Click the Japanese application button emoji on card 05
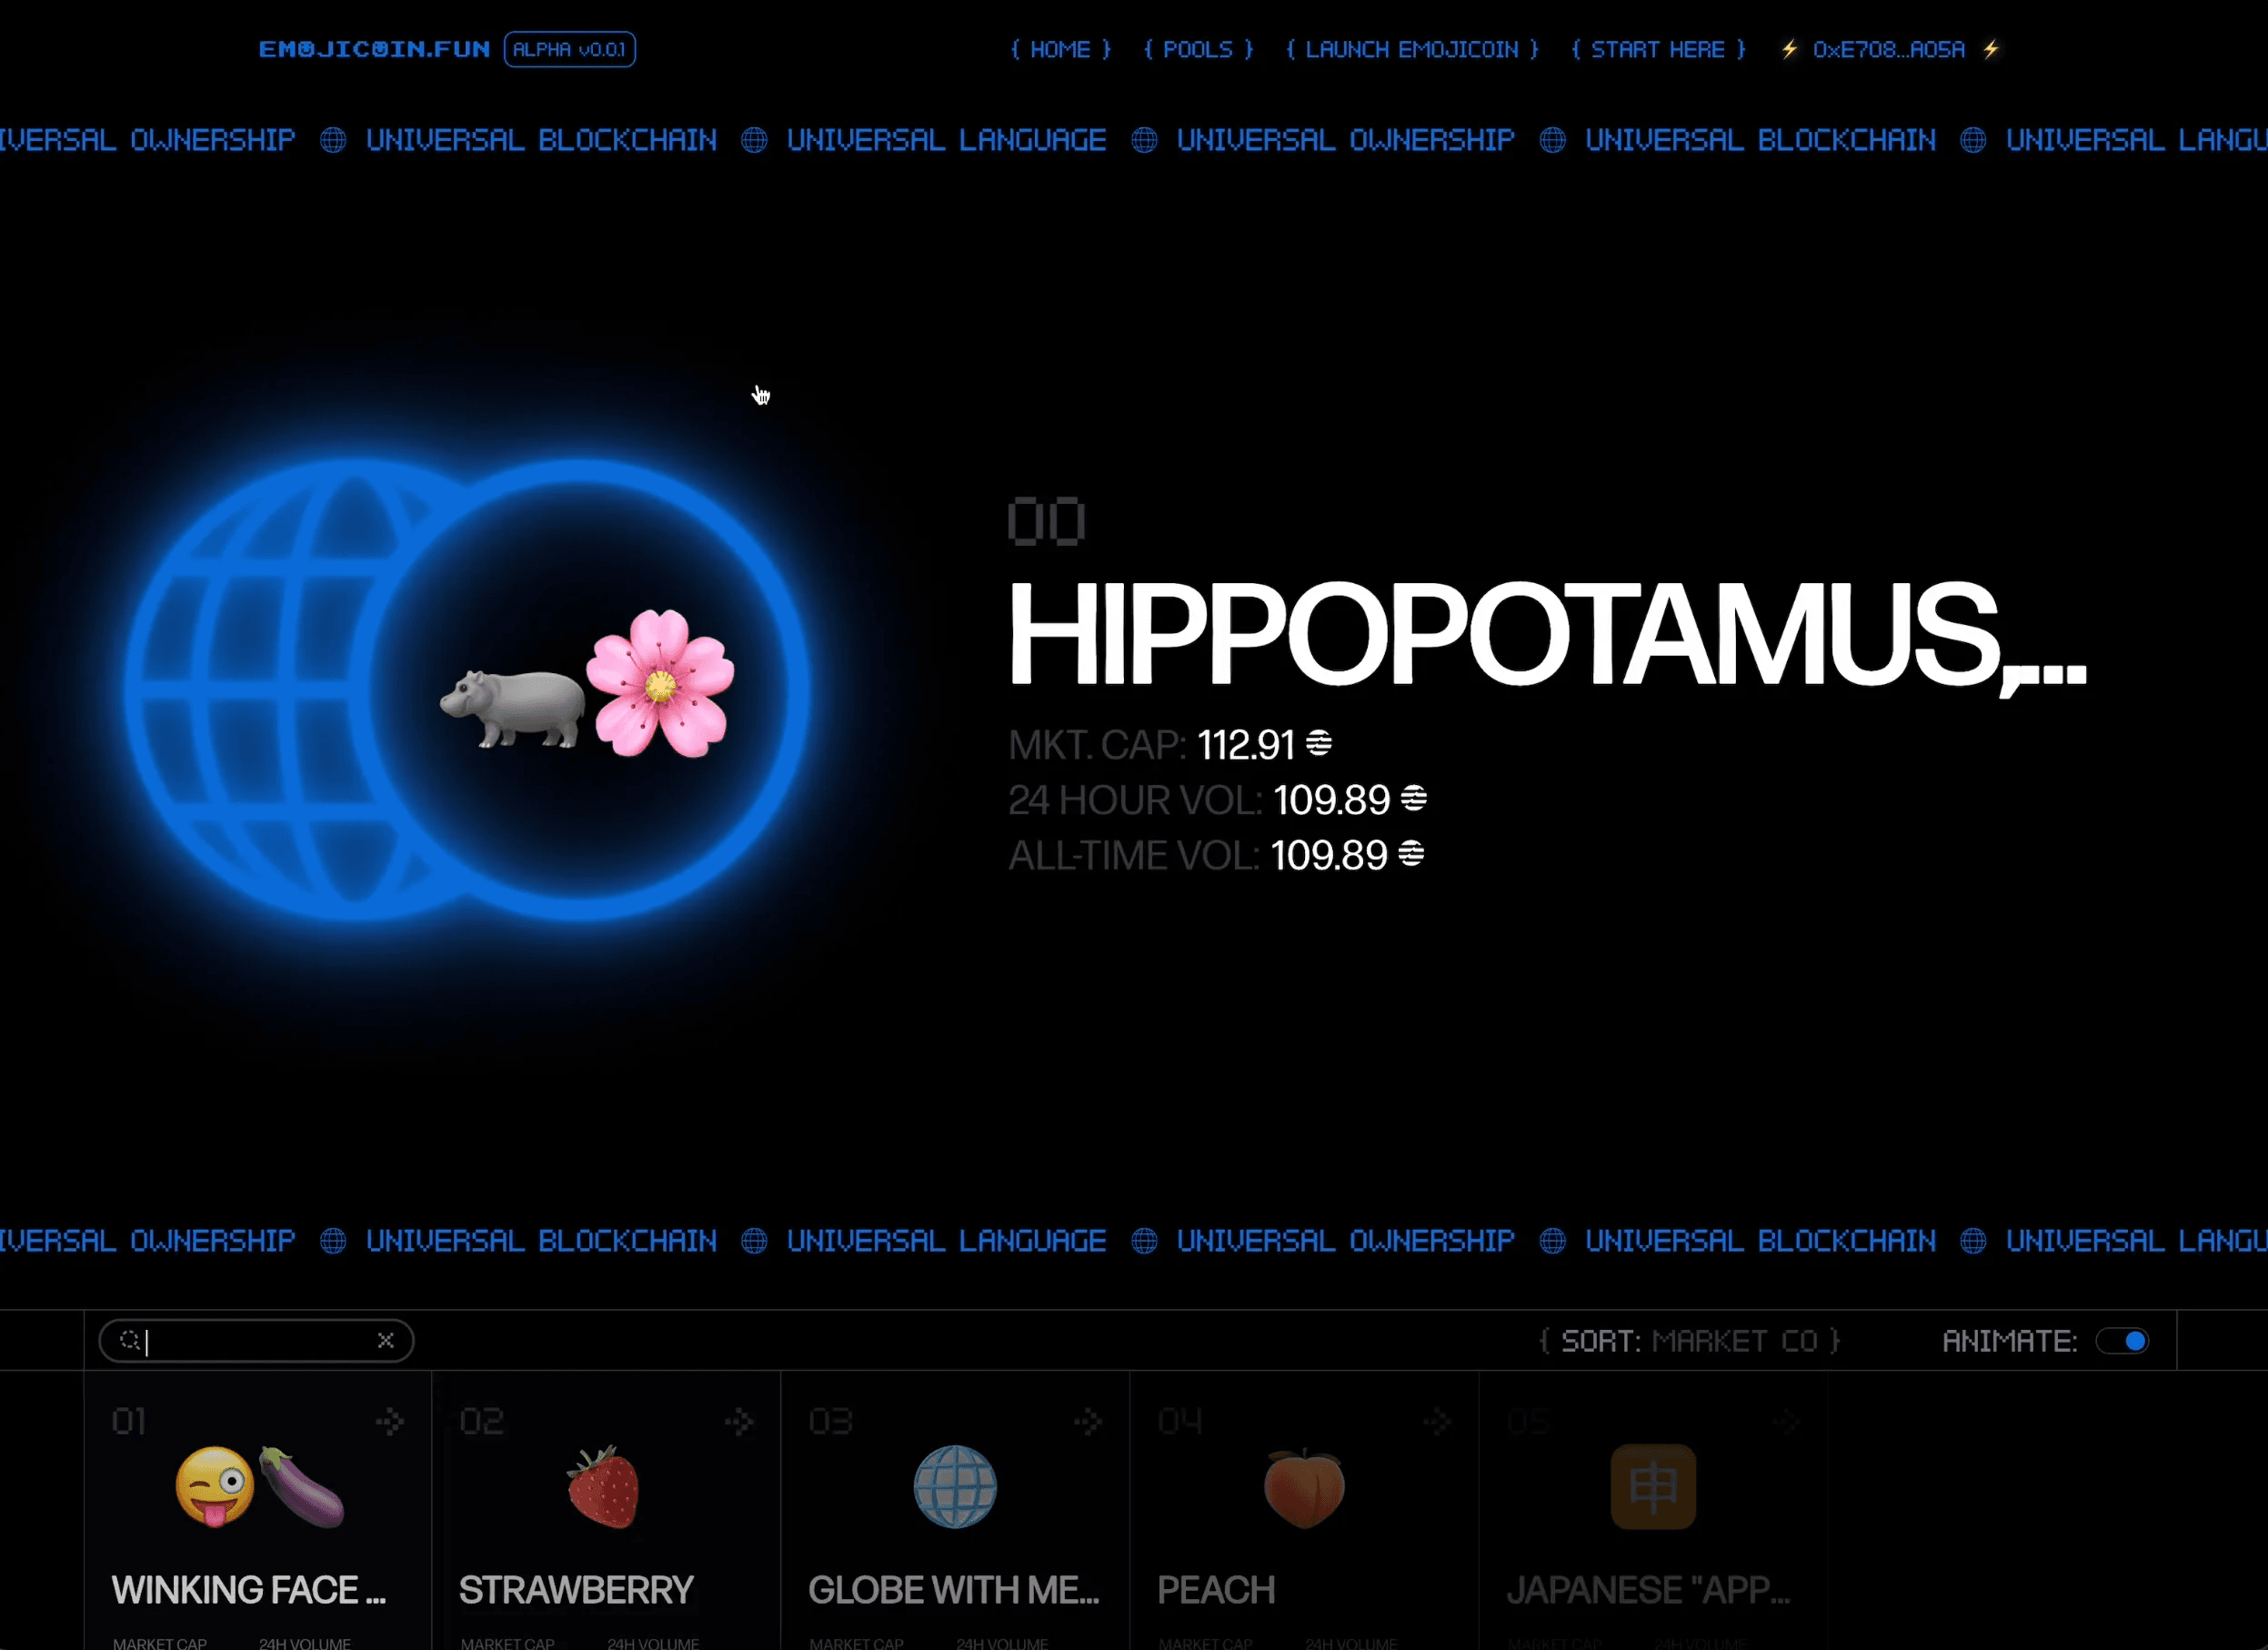This screenshot has width=2268, height=1650. (x=1653, y=1487)
